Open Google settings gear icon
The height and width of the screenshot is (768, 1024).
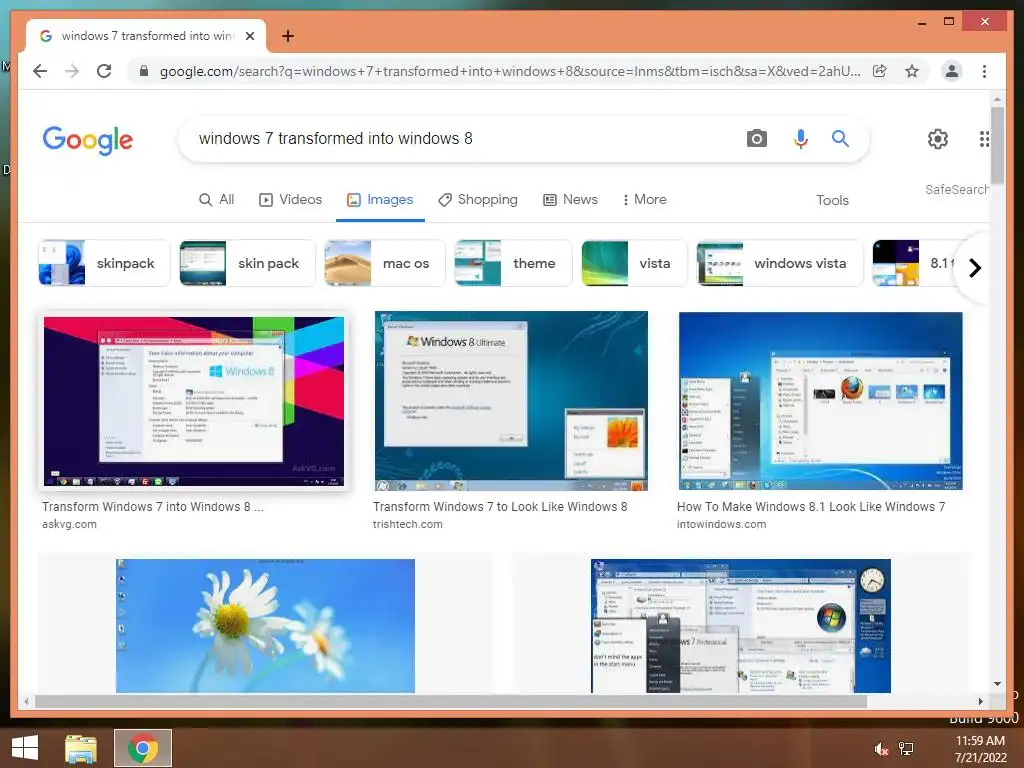tap(938, 138)
